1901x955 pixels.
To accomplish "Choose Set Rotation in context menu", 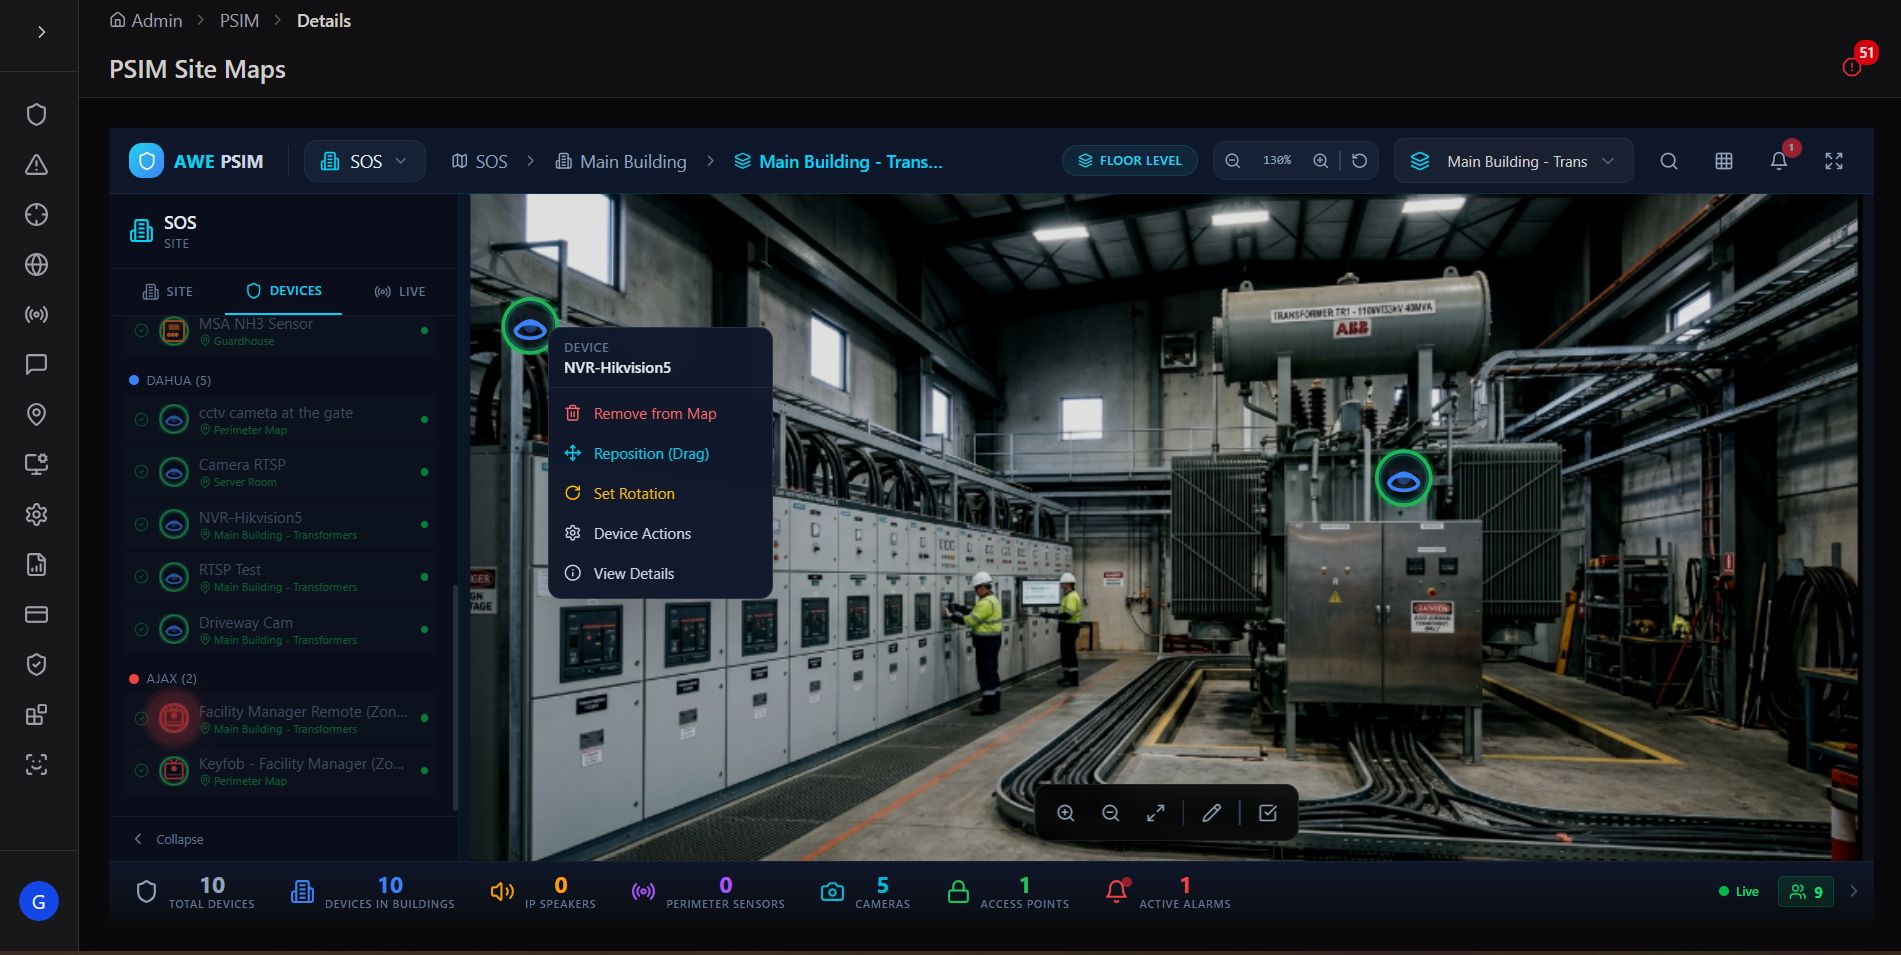I will click(x=660, y=493).
